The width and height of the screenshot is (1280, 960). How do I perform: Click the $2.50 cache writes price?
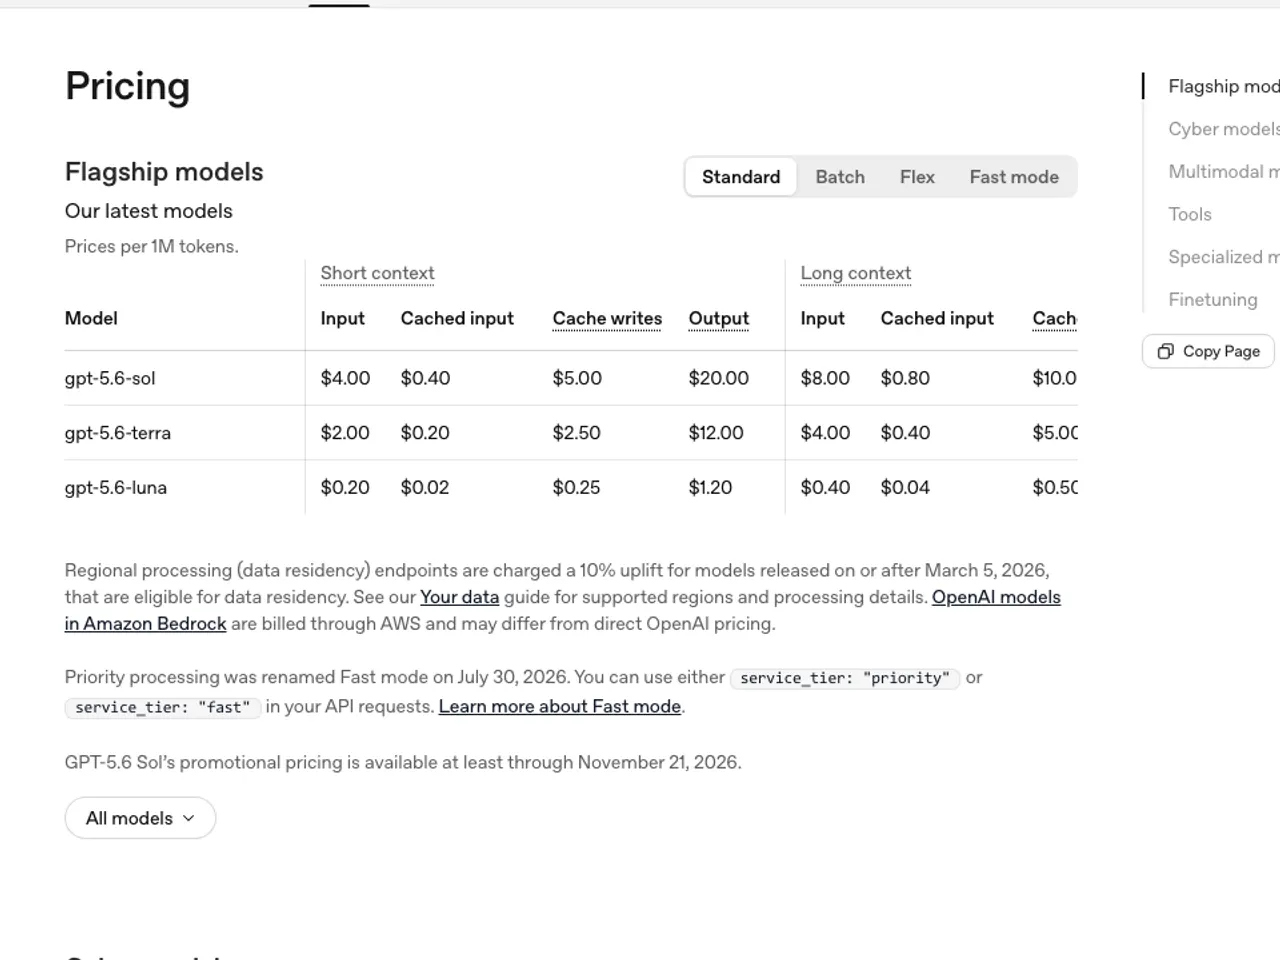pos(577,433)
